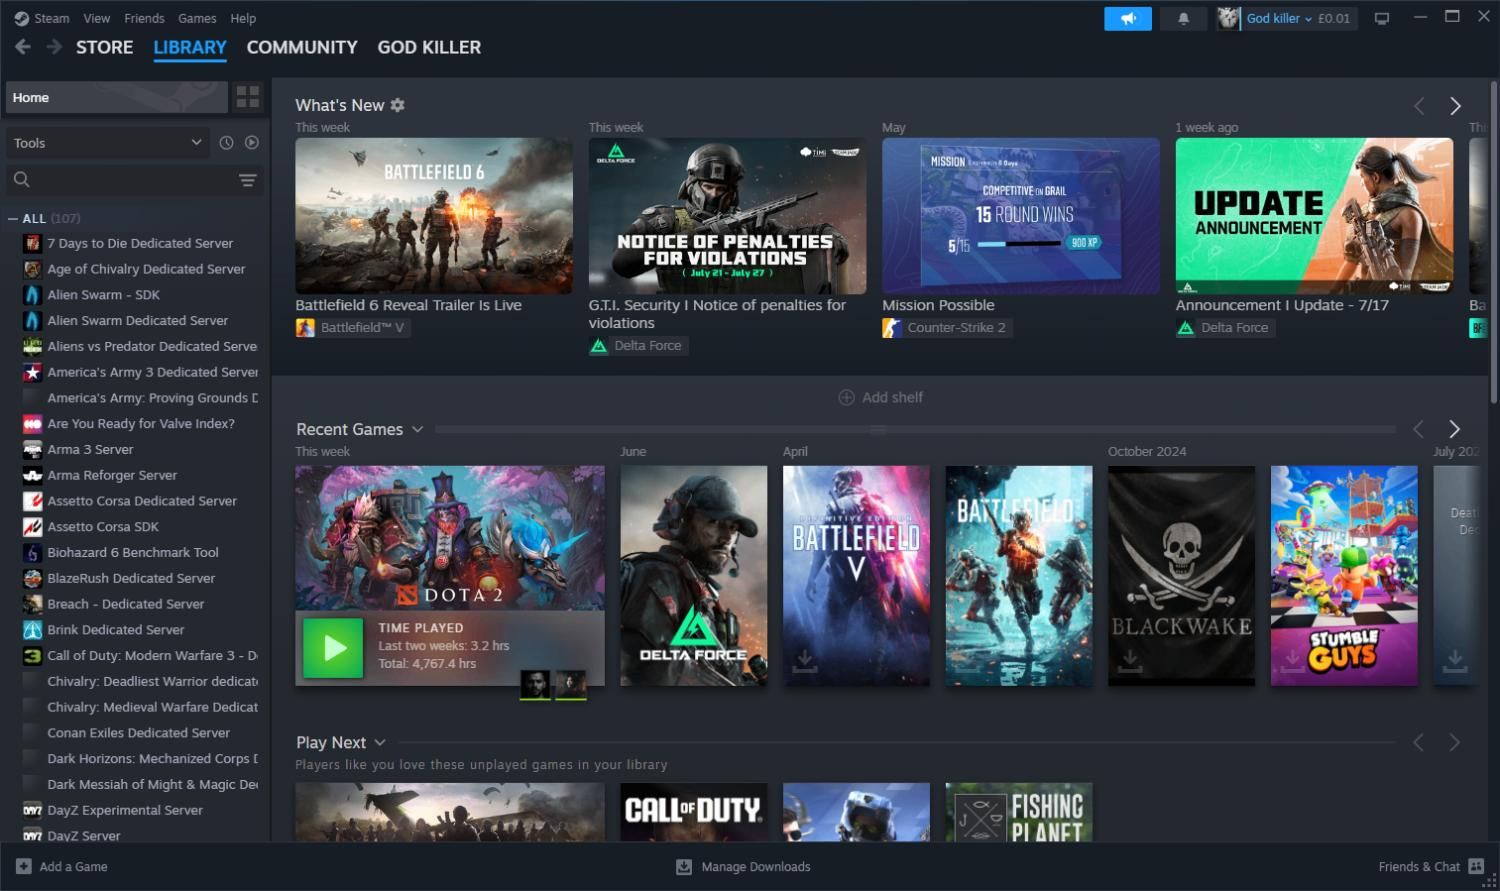Image resolution: width=1500 pixels, height=891 pixels.
Task: Expand the Play Next shelf dropdown
Action: pyautogui.click(x=380, y=742)
